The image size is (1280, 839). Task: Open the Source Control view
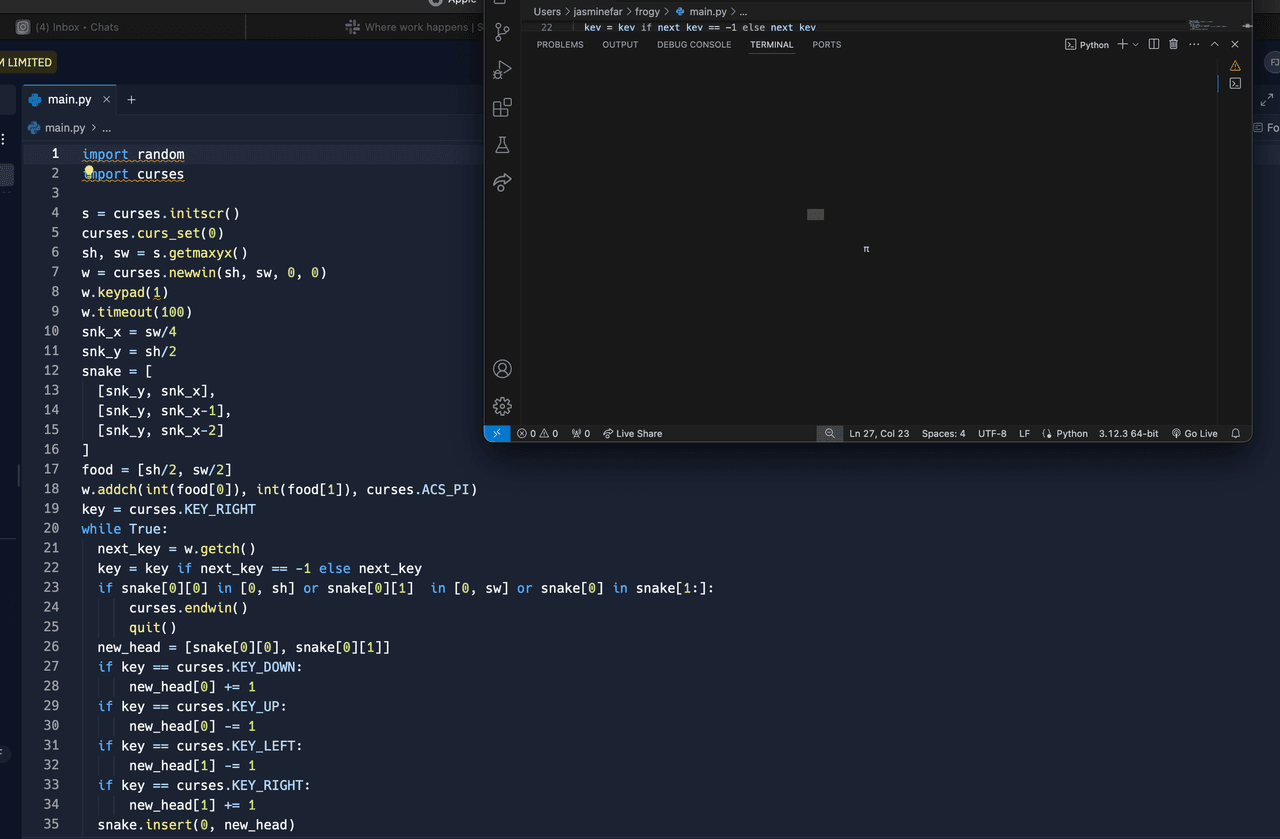502,32
